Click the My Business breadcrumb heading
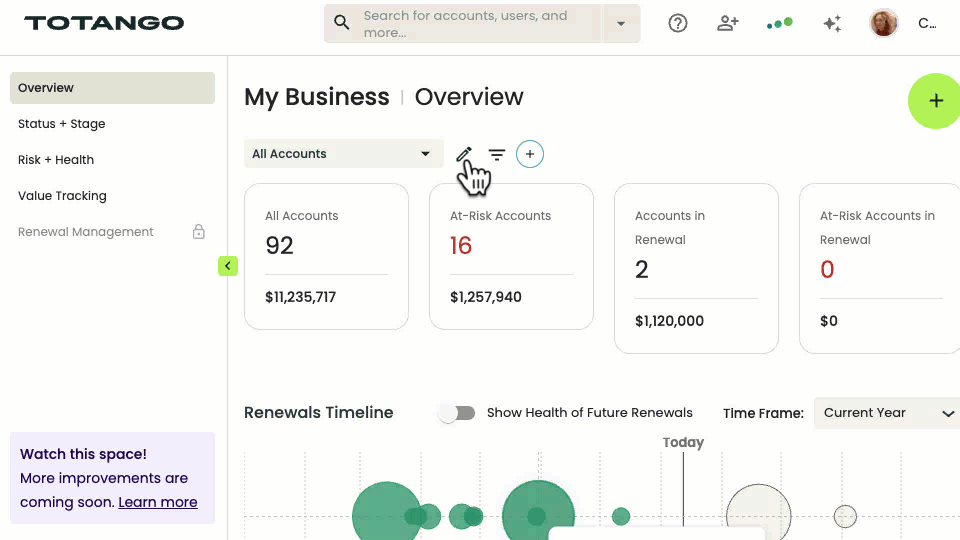 tap(317, 97)
